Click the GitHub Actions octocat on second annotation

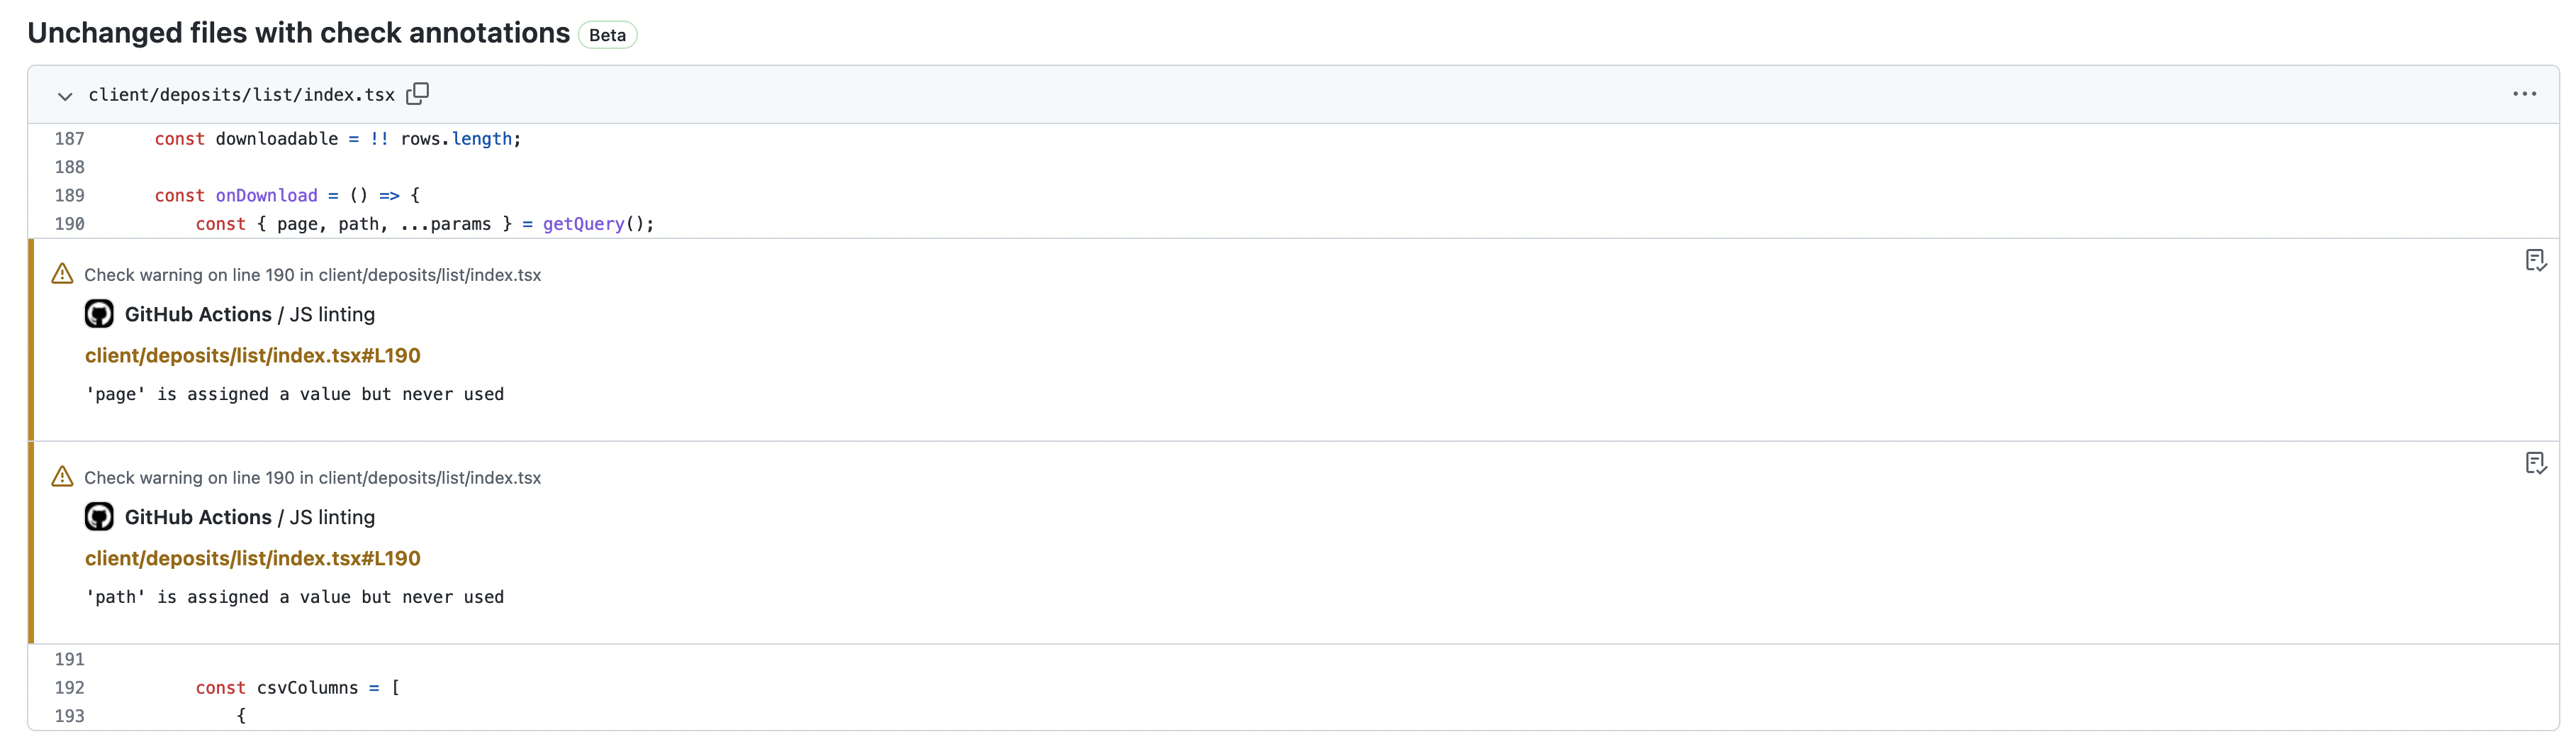click(99, 516)
